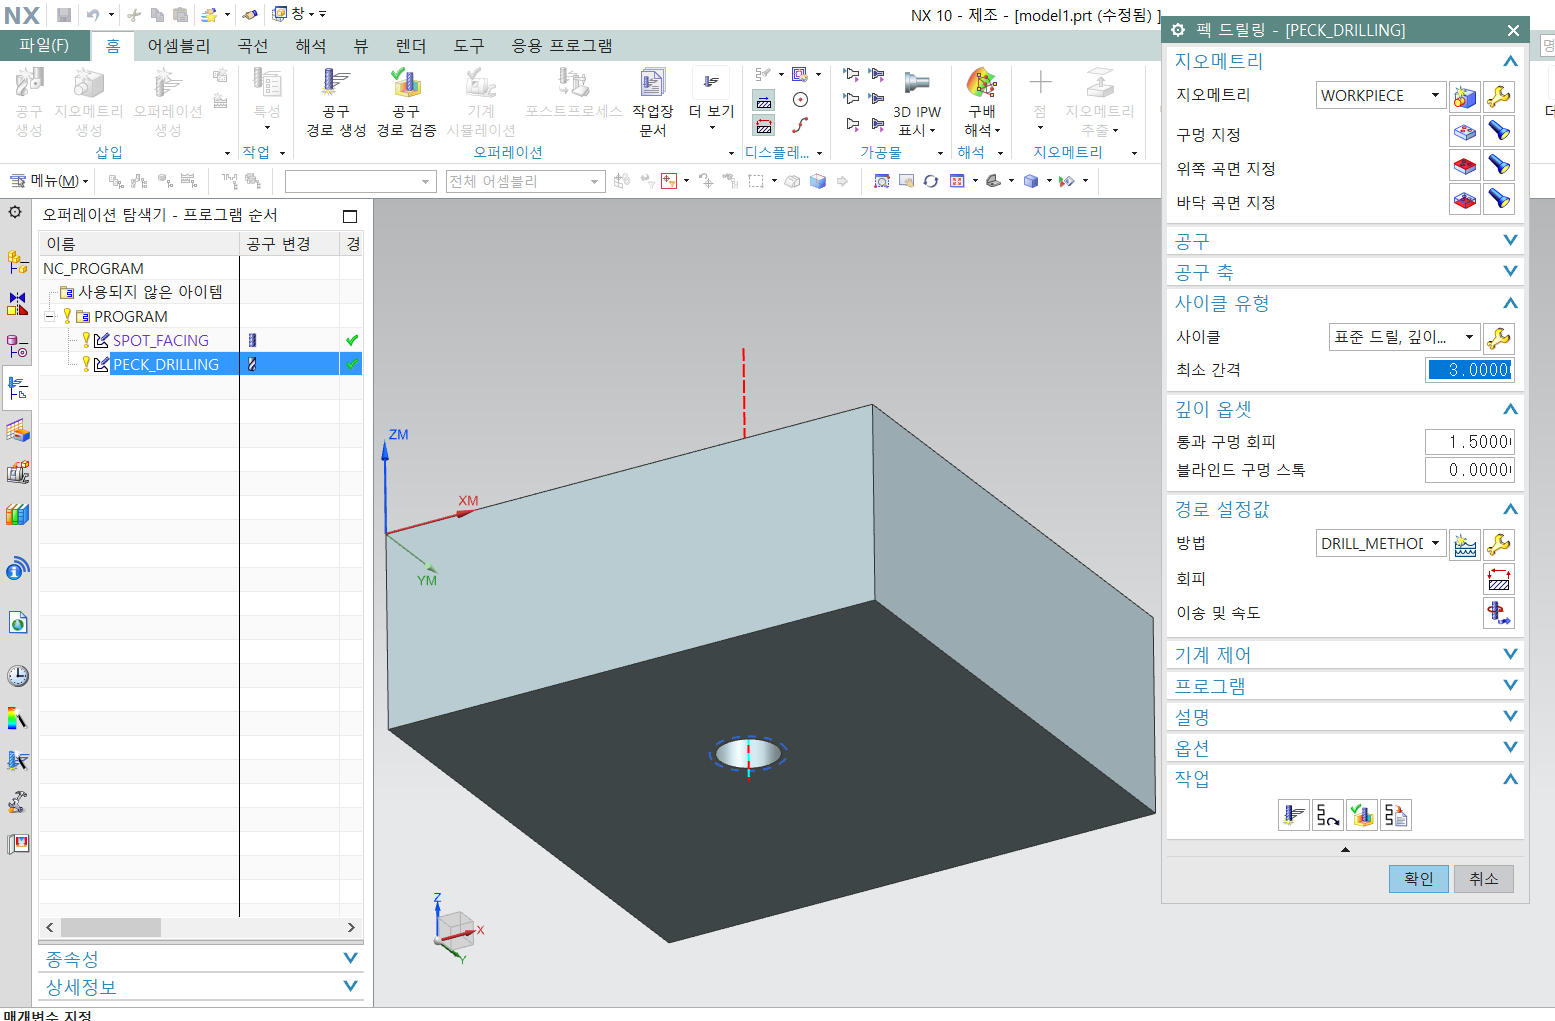Expand the 공구 section
This screenshot has width=1555, height=1021.
(x=1510, y=241)
